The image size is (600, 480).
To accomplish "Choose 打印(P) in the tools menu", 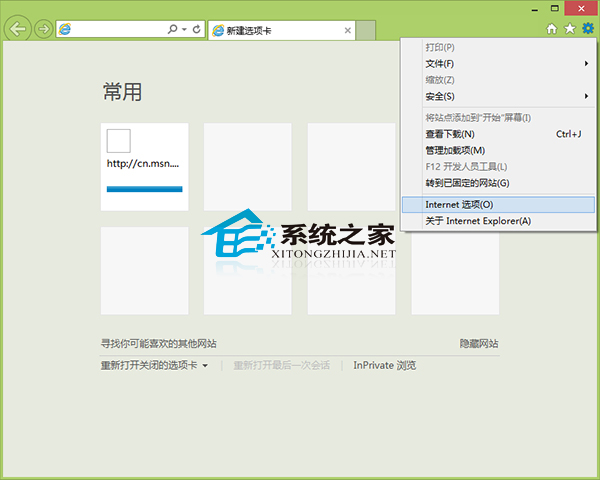I will (498, 47).
